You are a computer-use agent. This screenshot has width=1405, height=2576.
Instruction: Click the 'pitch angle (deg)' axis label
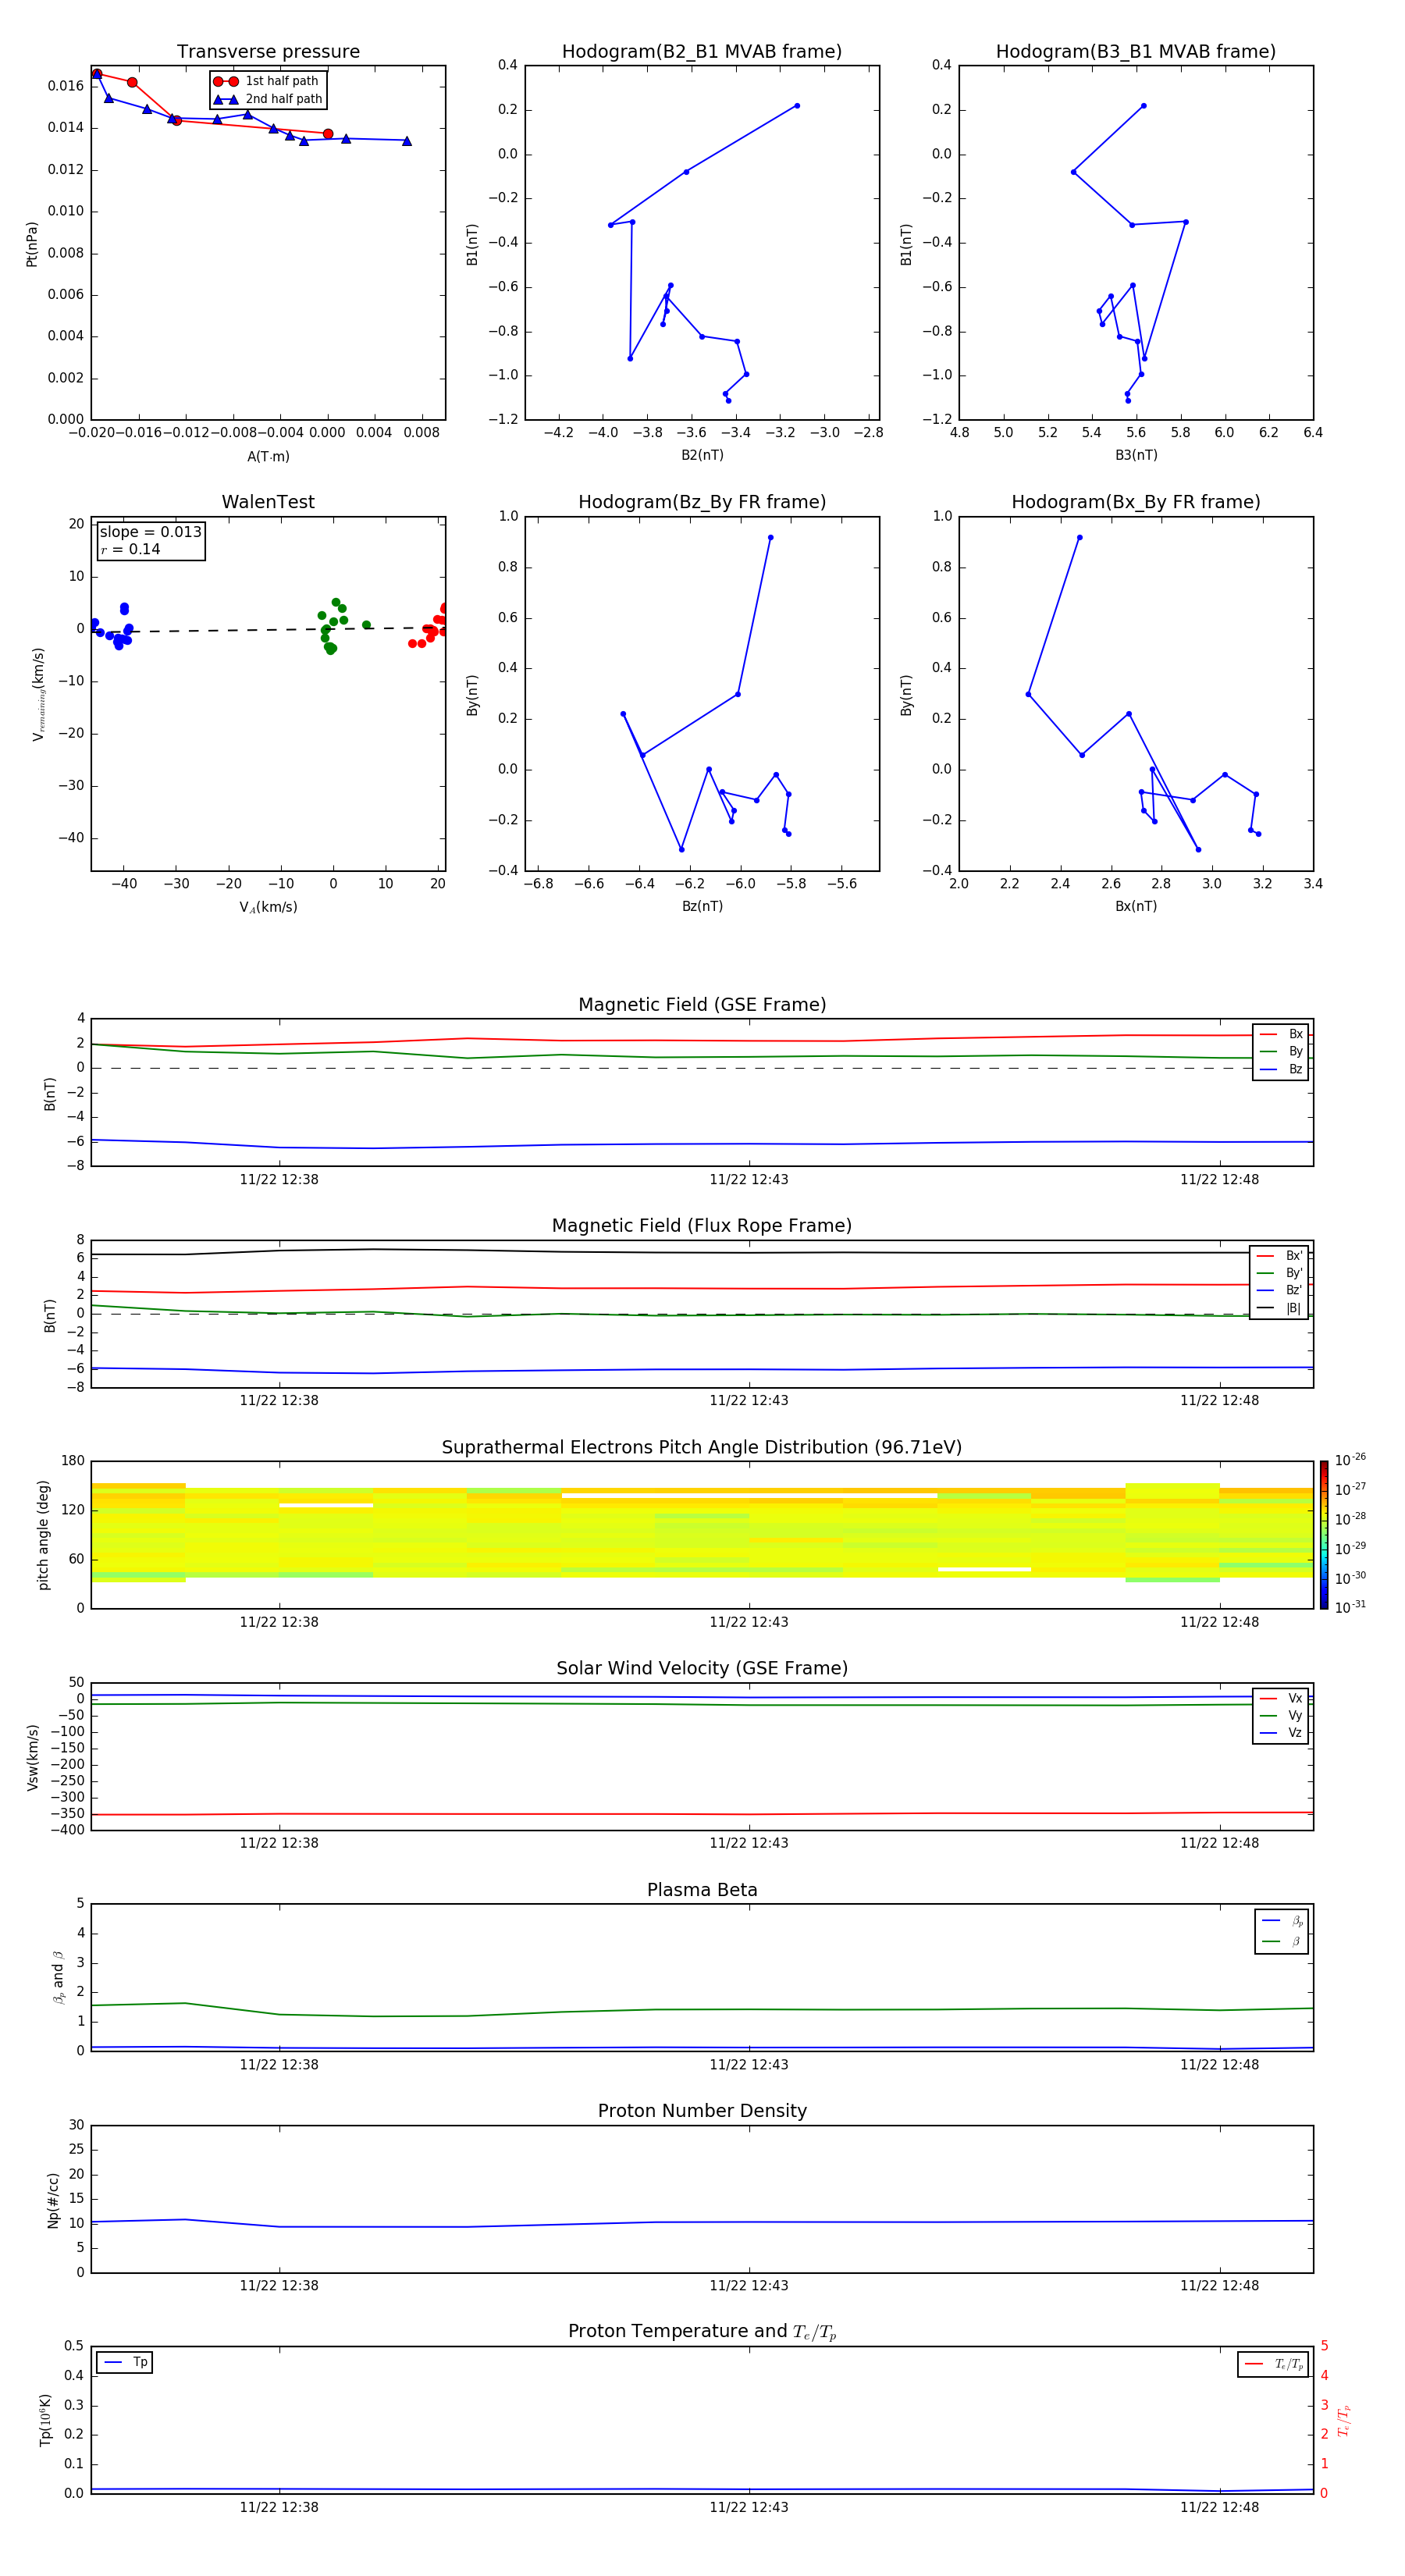click(x=43, y=1535)
